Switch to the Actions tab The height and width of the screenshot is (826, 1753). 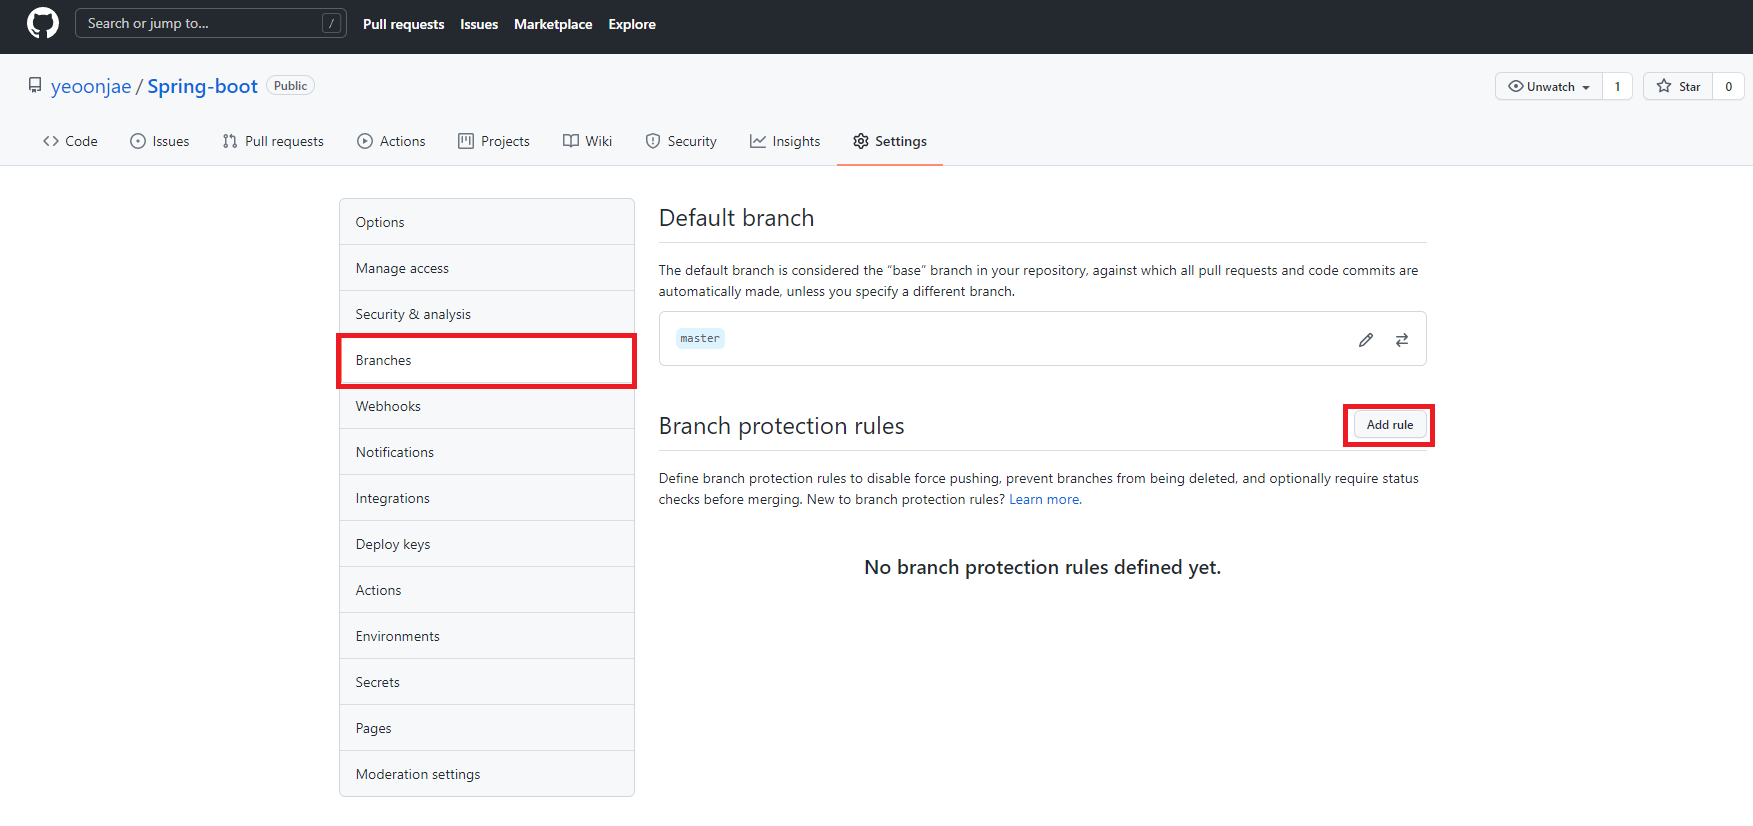coord(391,141)
